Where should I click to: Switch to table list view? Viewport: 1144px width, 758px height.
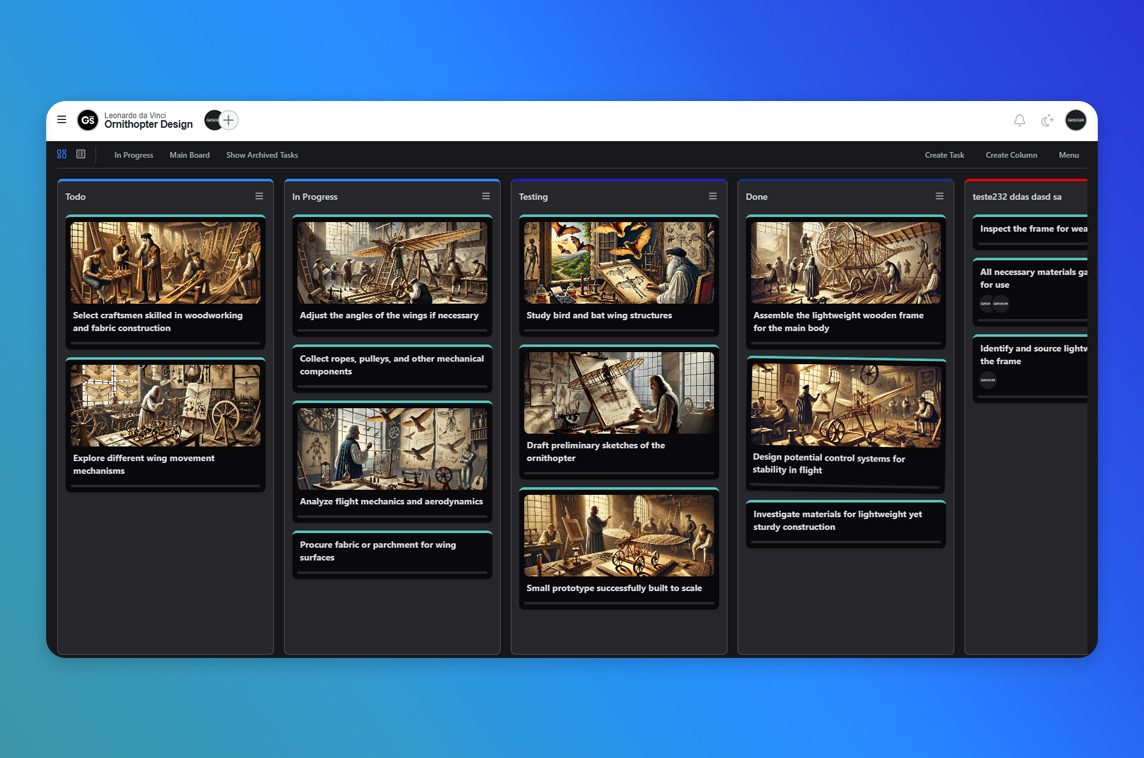[x=81, y=155]
